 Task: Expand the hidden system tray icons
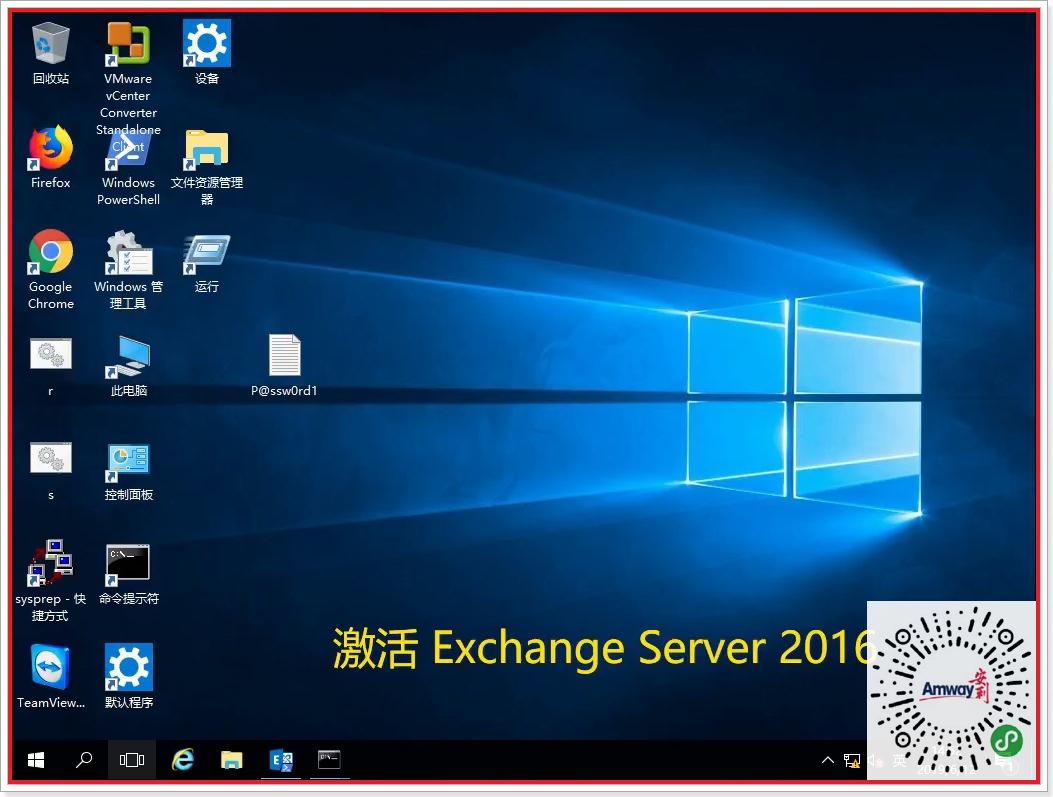tap(827, 760)
